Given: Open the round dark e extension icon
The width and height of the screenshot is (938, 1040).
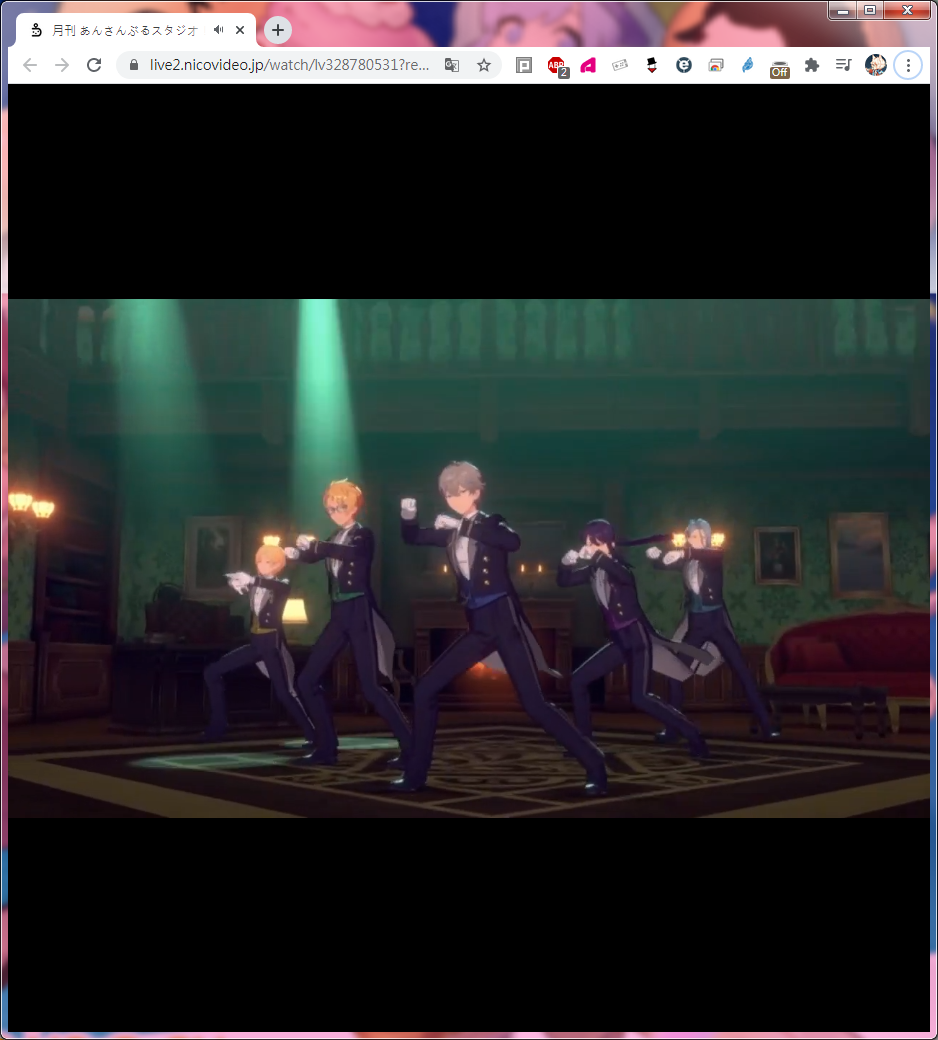Looking at the screenshot, I should 684,65.
